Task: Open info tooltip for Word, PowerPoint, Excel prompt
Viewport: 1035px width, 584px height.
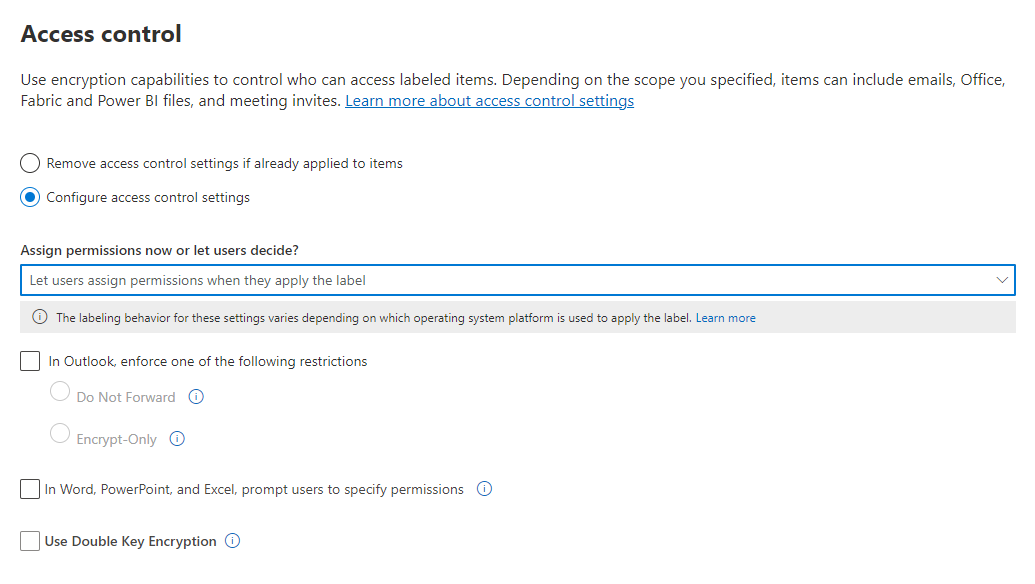Action: (484, 489)
